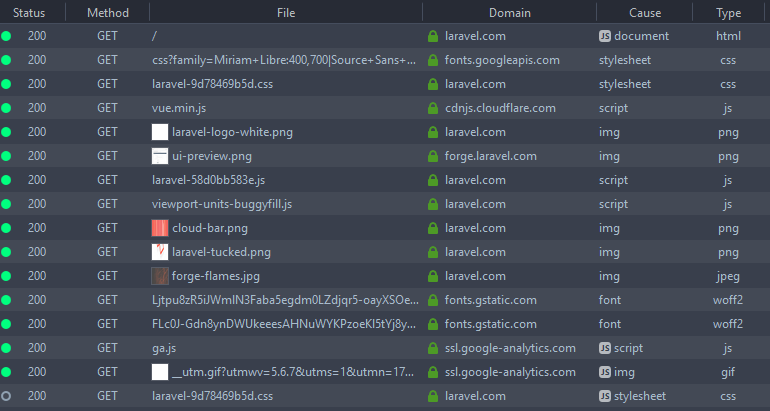The width and height of the screenshot is (770, 411).
Task: Click the lock icon on the ga.js row
Action: point(433,348)
